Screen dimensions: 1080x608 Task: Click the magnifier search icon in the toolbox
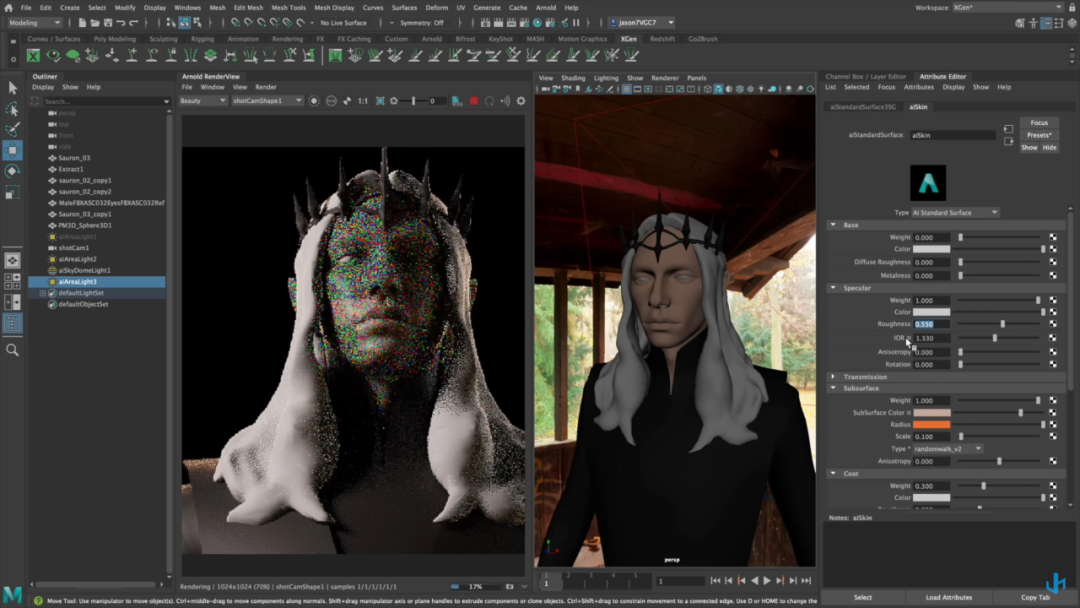(12, 350)
